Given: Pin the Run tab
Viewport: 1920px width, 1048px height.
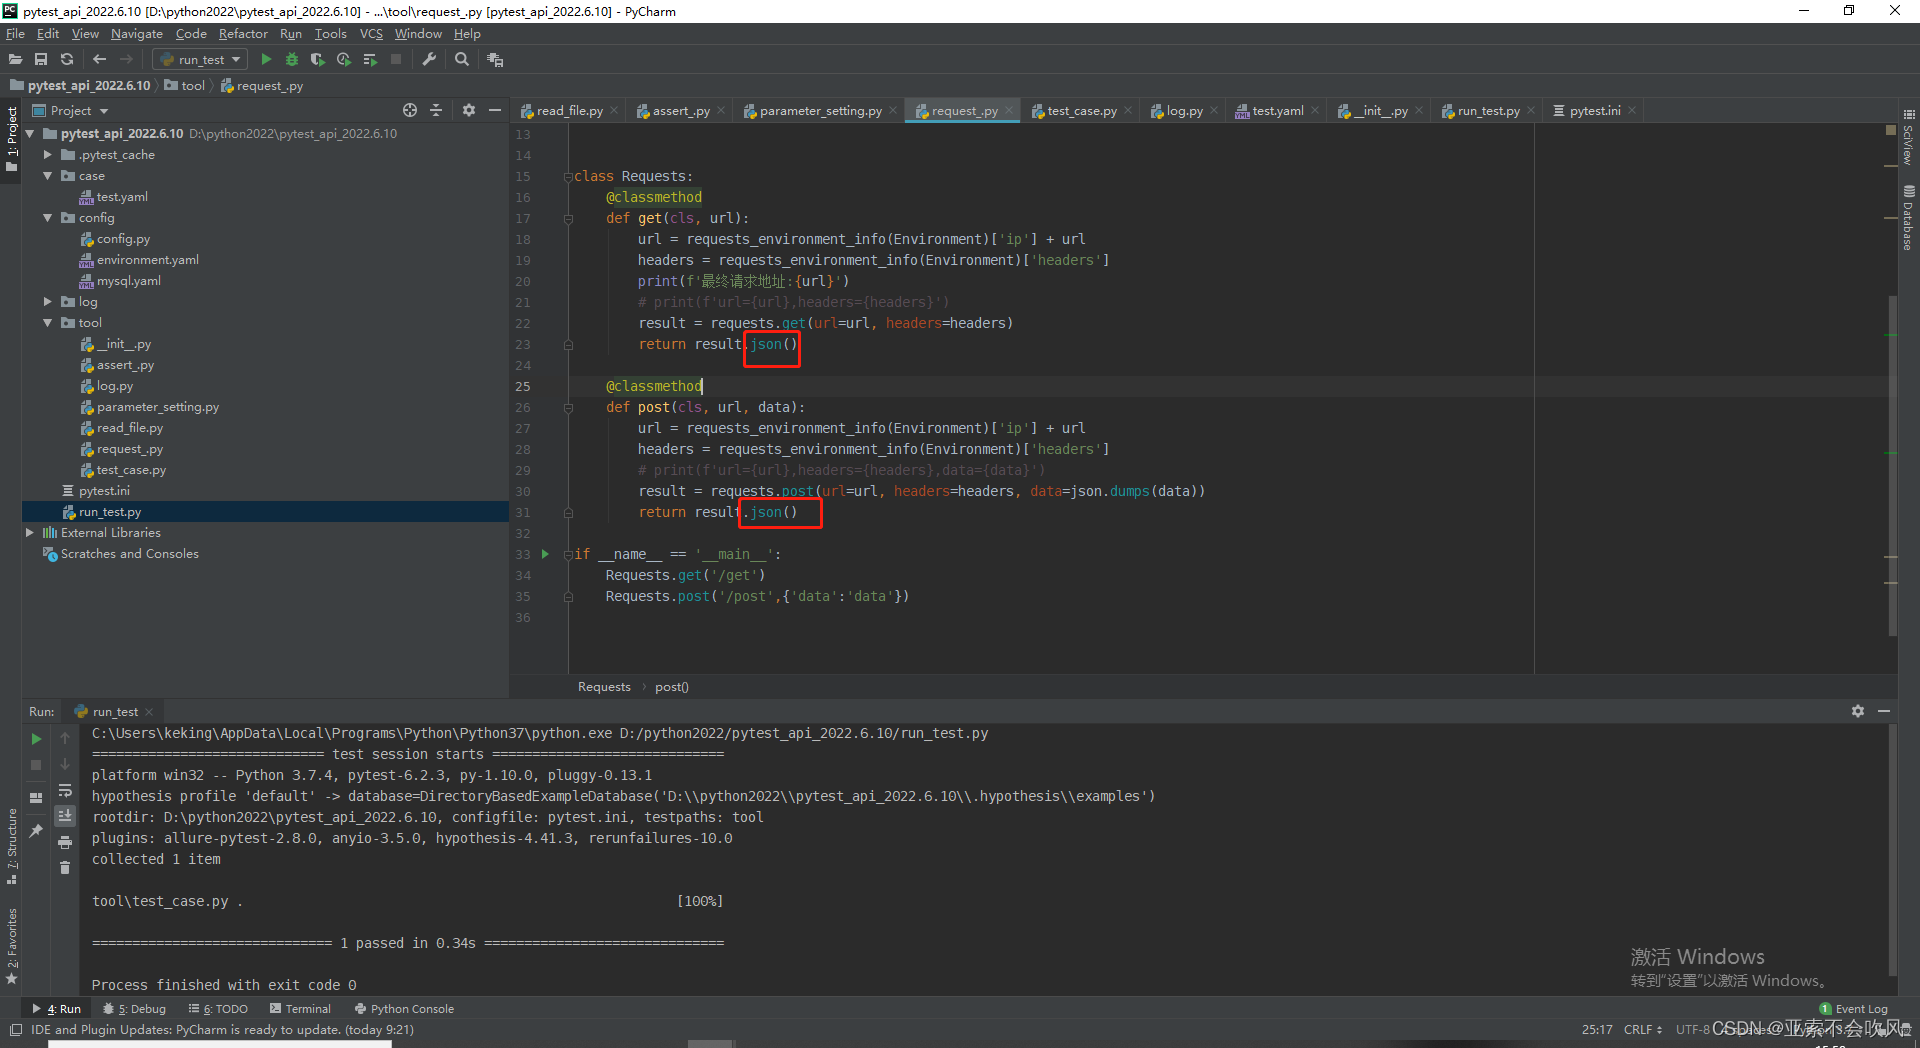Looking at the screenshot, I should [36, 831].
